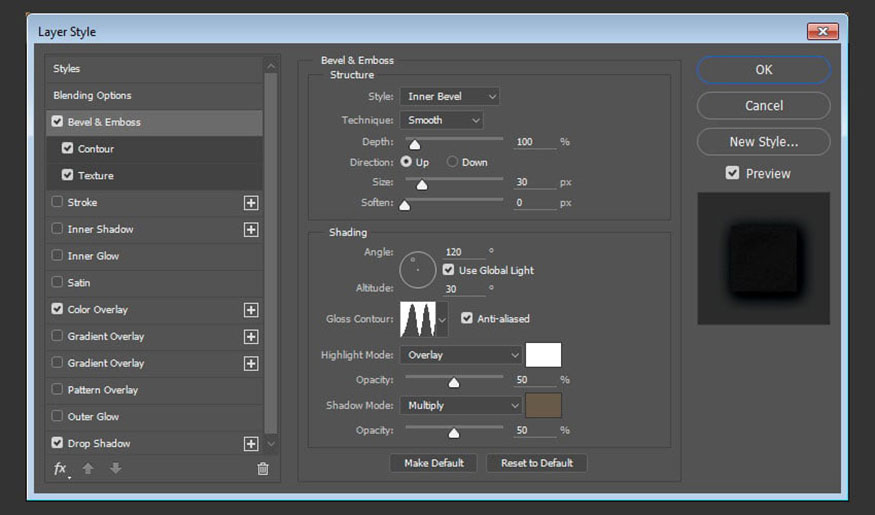The height and width of the screenshot is (515, 875).
Task: Click the Depth percentage input field
Action: (535, 142)
